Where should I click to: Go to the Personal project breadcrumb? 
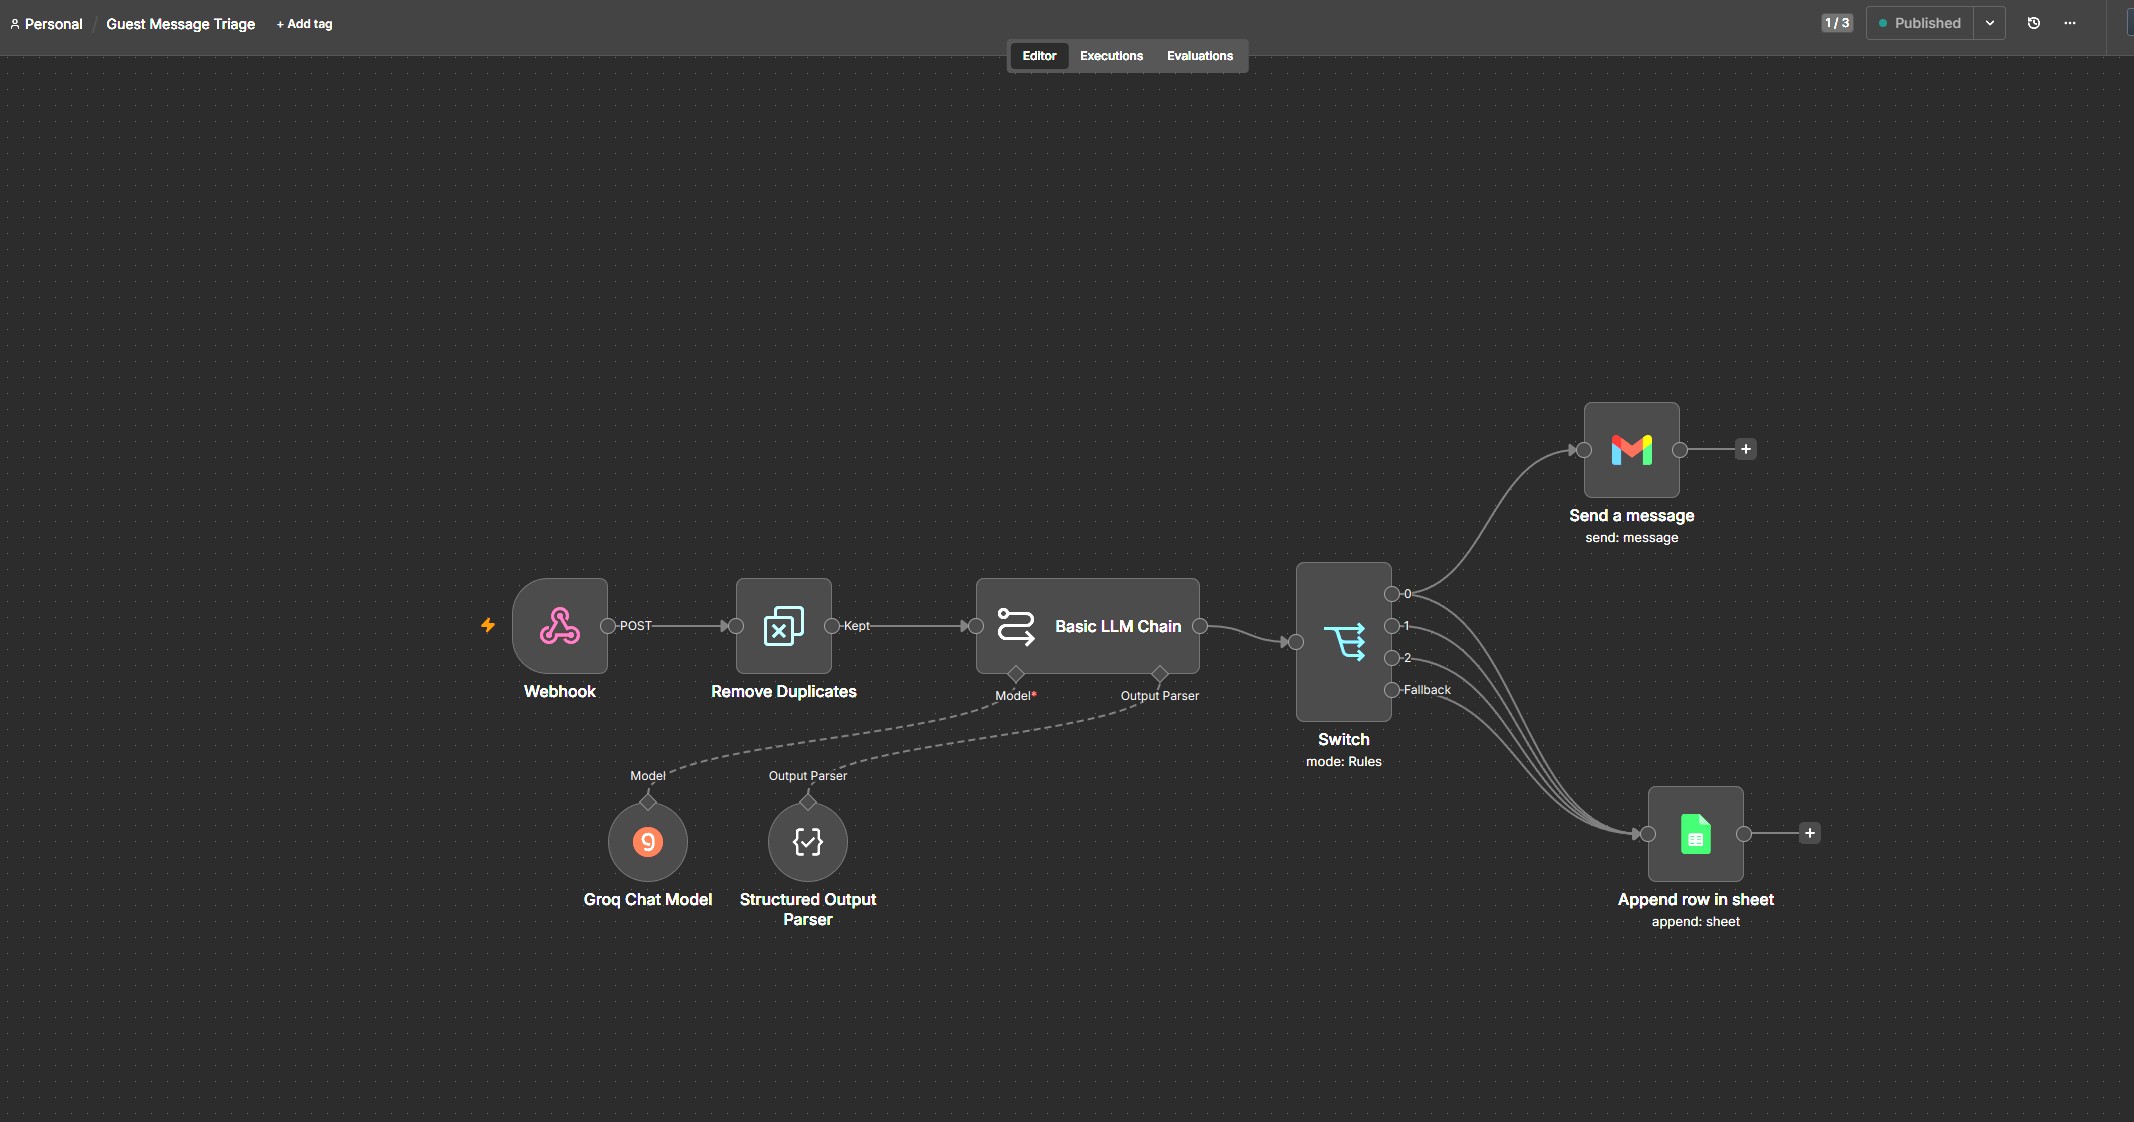[53, 24]
